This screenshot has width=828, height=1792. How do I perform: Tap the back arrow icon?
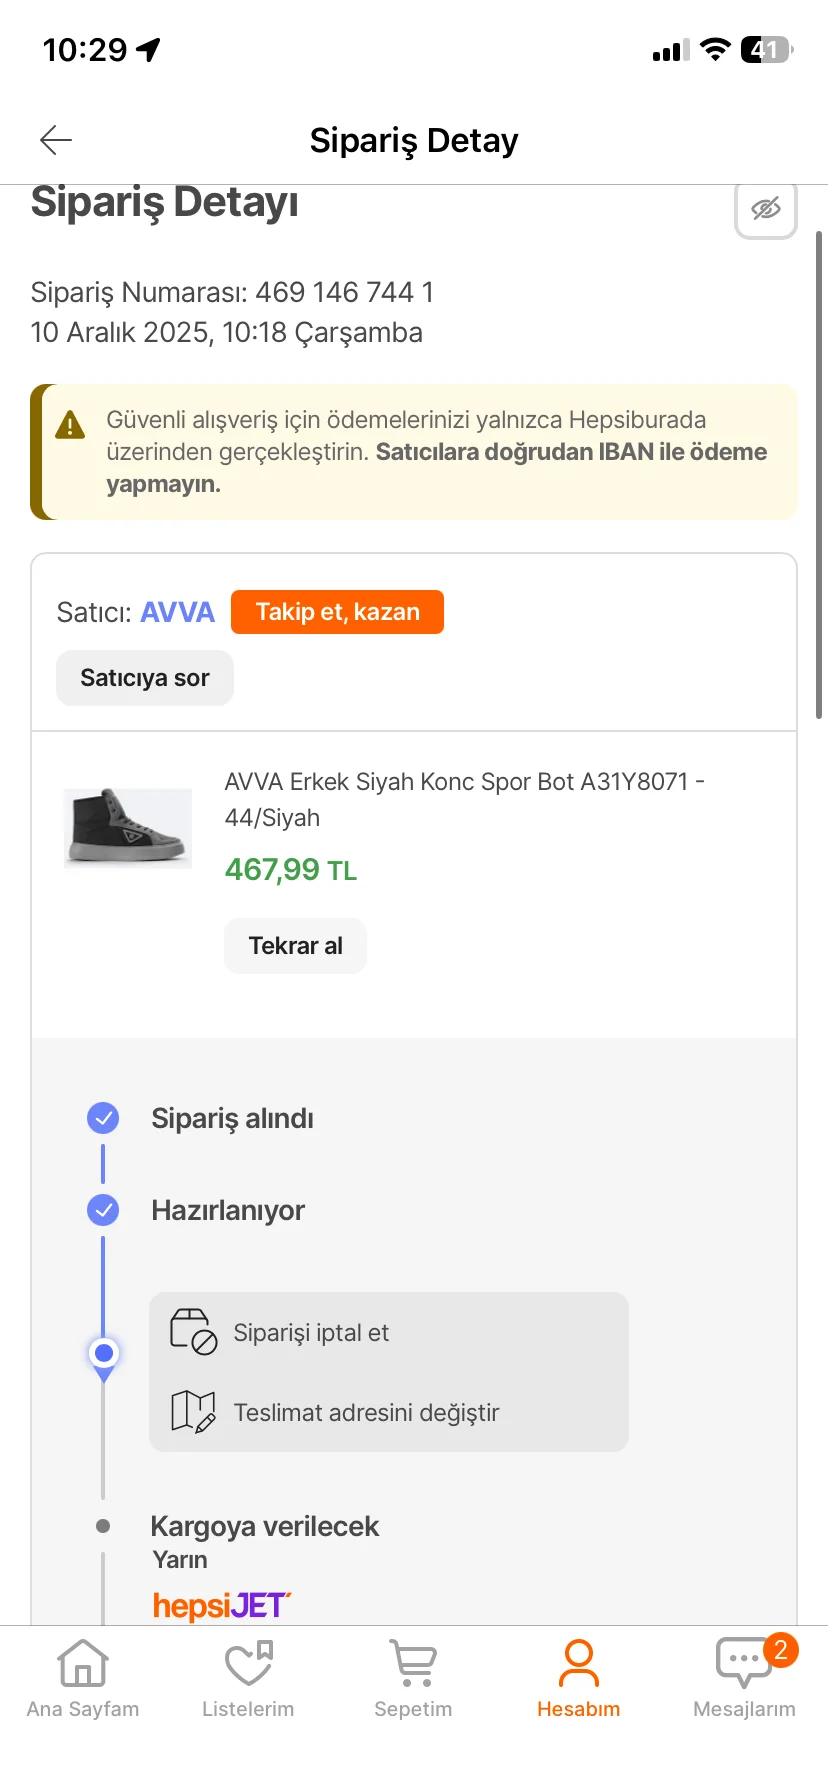click(x=56, y=140)
